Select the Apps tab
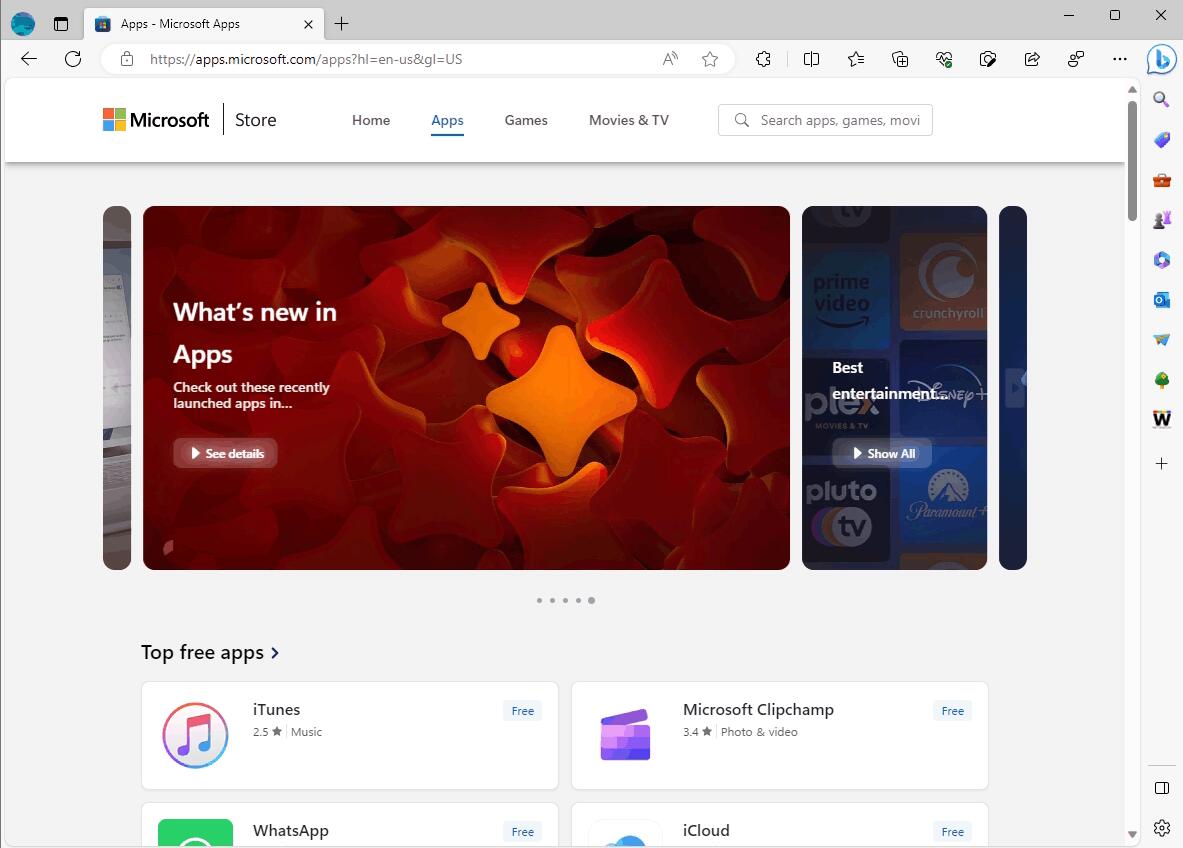Viewport: 1183px width, 848px height. coord(447,120)
